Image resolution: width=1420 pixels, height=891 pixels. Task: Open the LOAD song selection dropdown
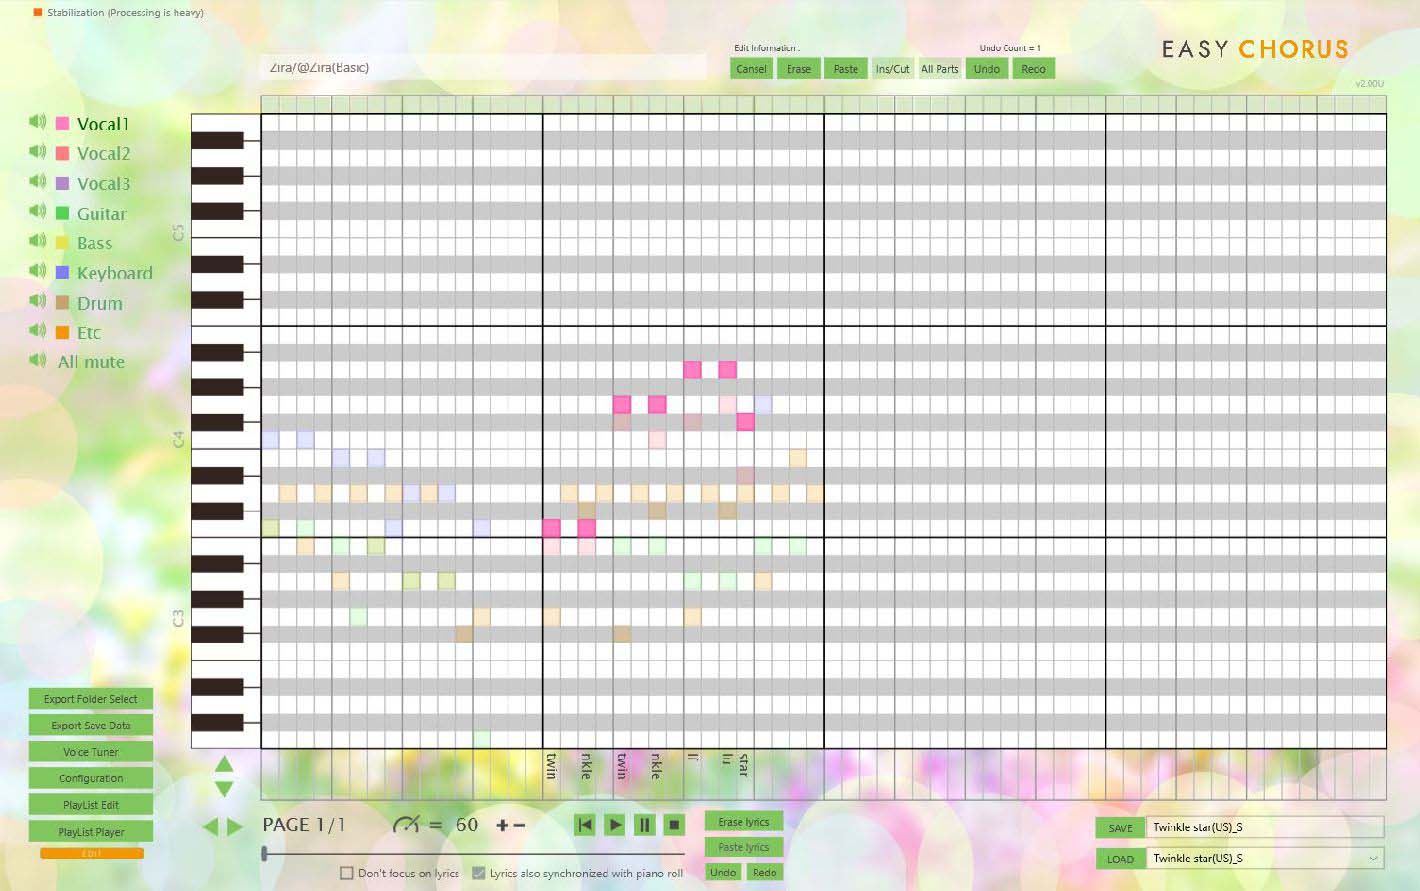pyautogui.click(x=1373, y=858)
